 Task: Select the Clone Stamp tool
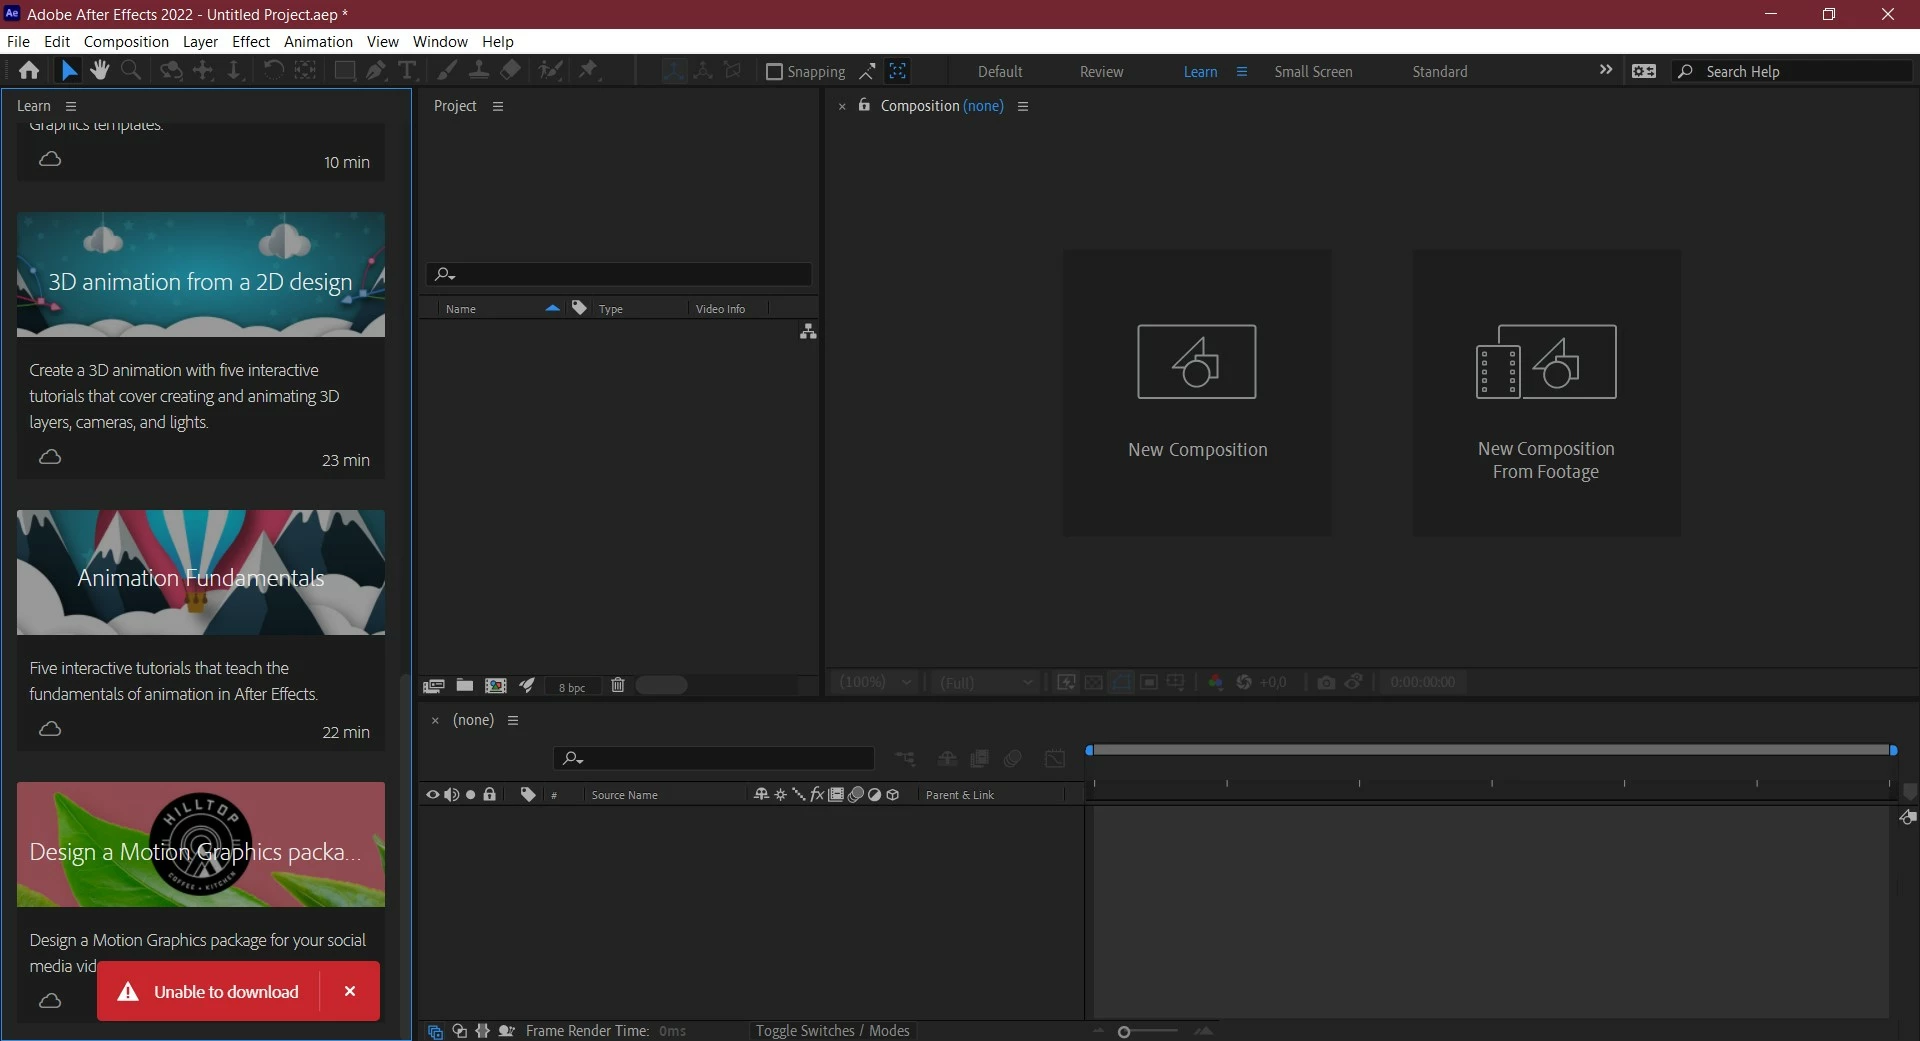[x=479, y=70]
